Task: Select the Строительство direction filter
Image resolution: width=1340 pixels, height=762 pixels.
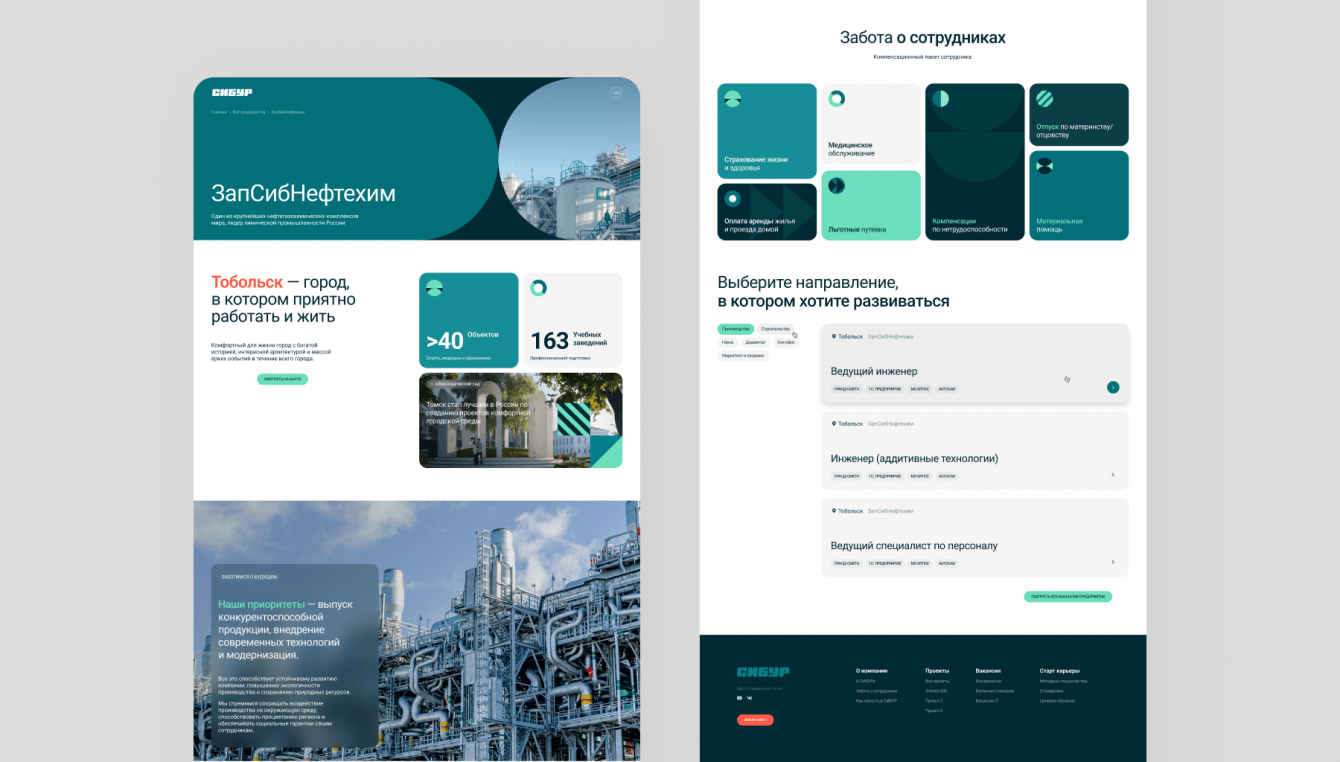Action: coord(776,328)
